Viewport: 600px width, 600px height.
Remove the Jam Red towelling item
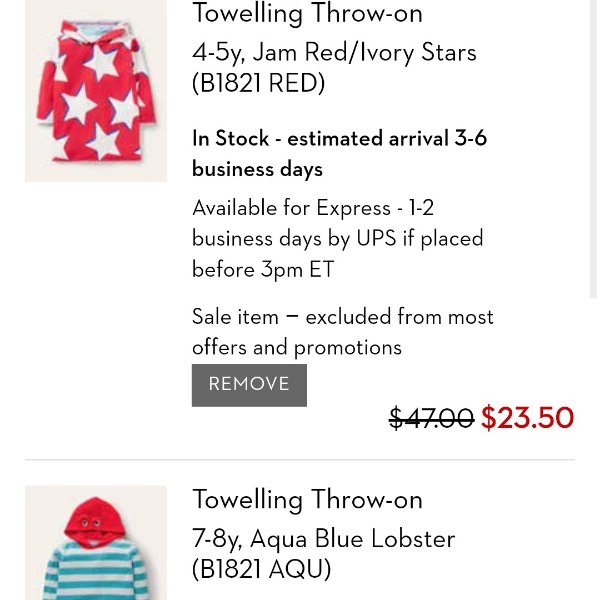point(249,385)
